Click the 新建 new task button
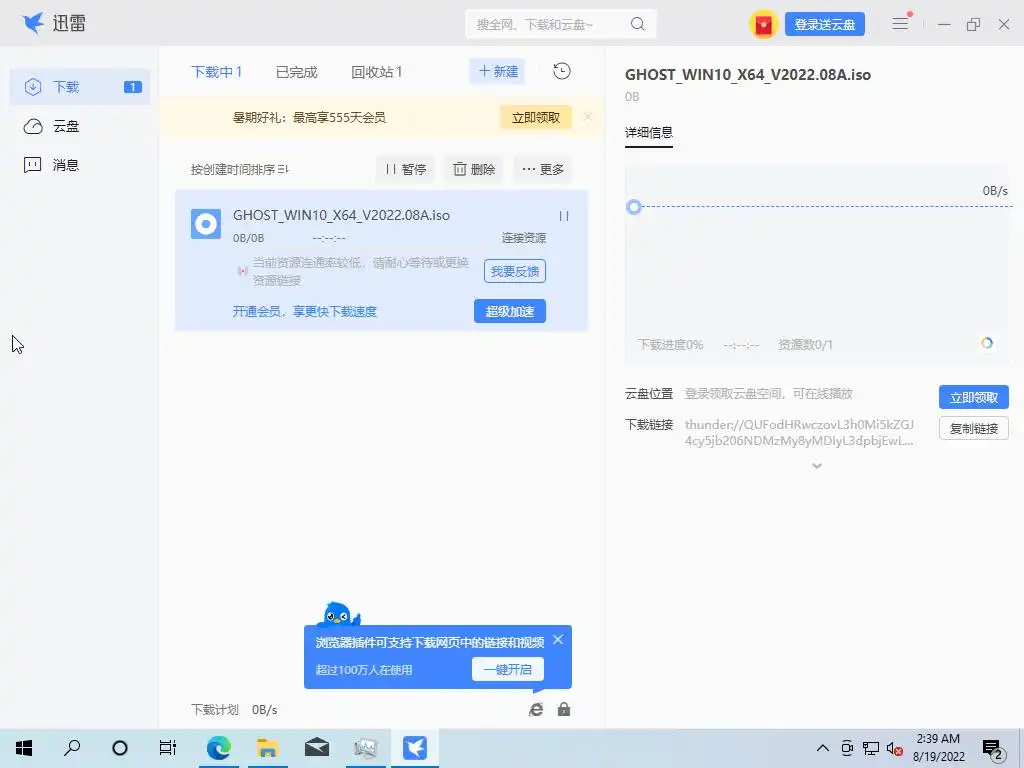Image resolution: width=1024 pixels, height=768 pixels. 498,71
